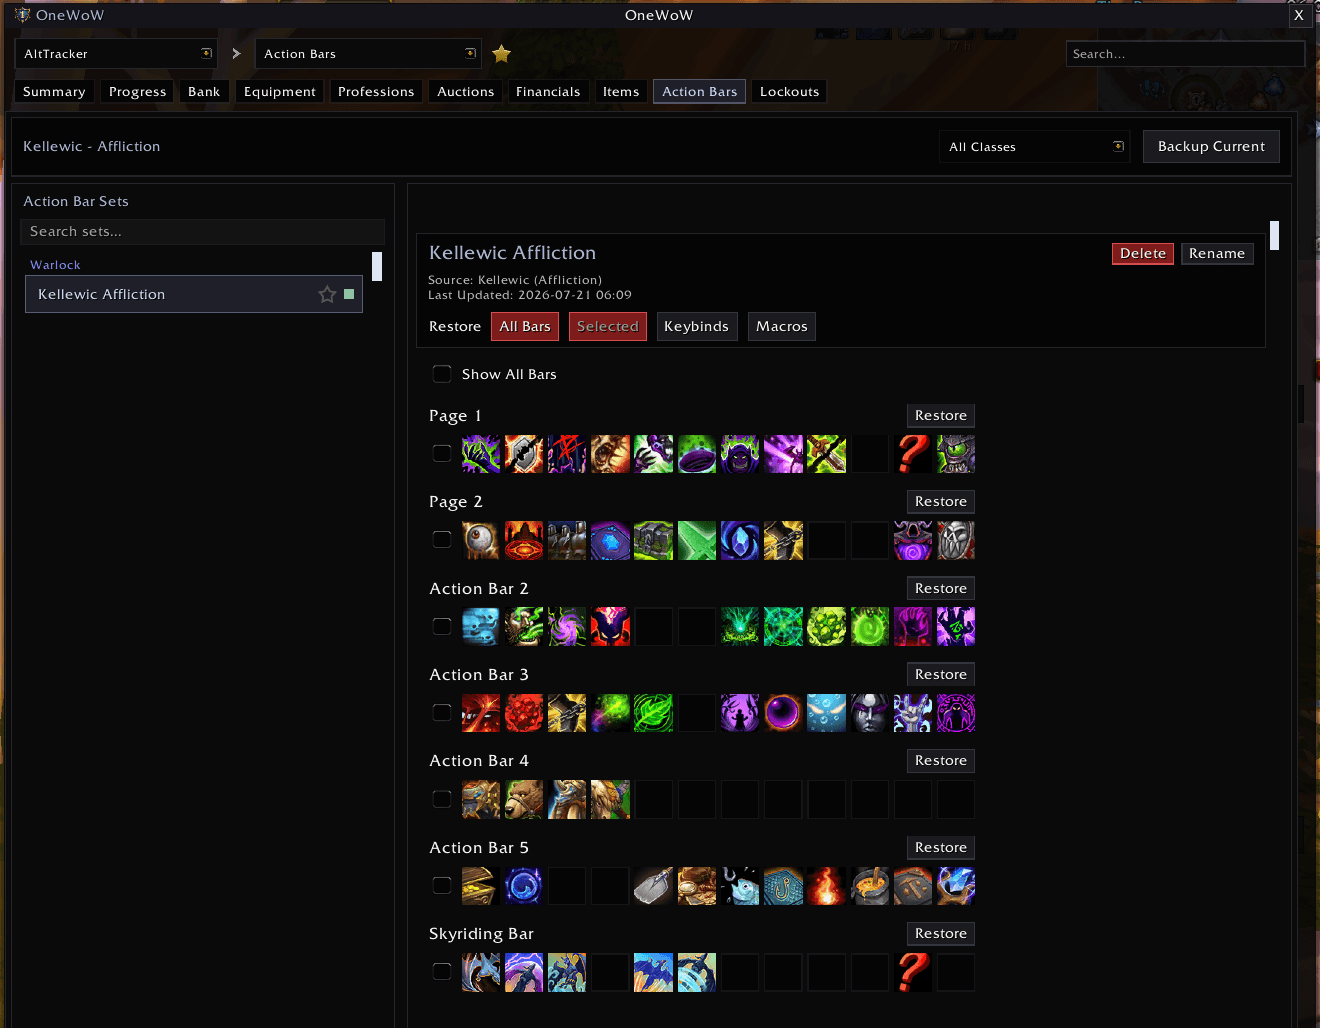Select the purple hooded figure icon on Page 1
The height and width of the screenshot is (1028, 1320).
tap(740, 454)
